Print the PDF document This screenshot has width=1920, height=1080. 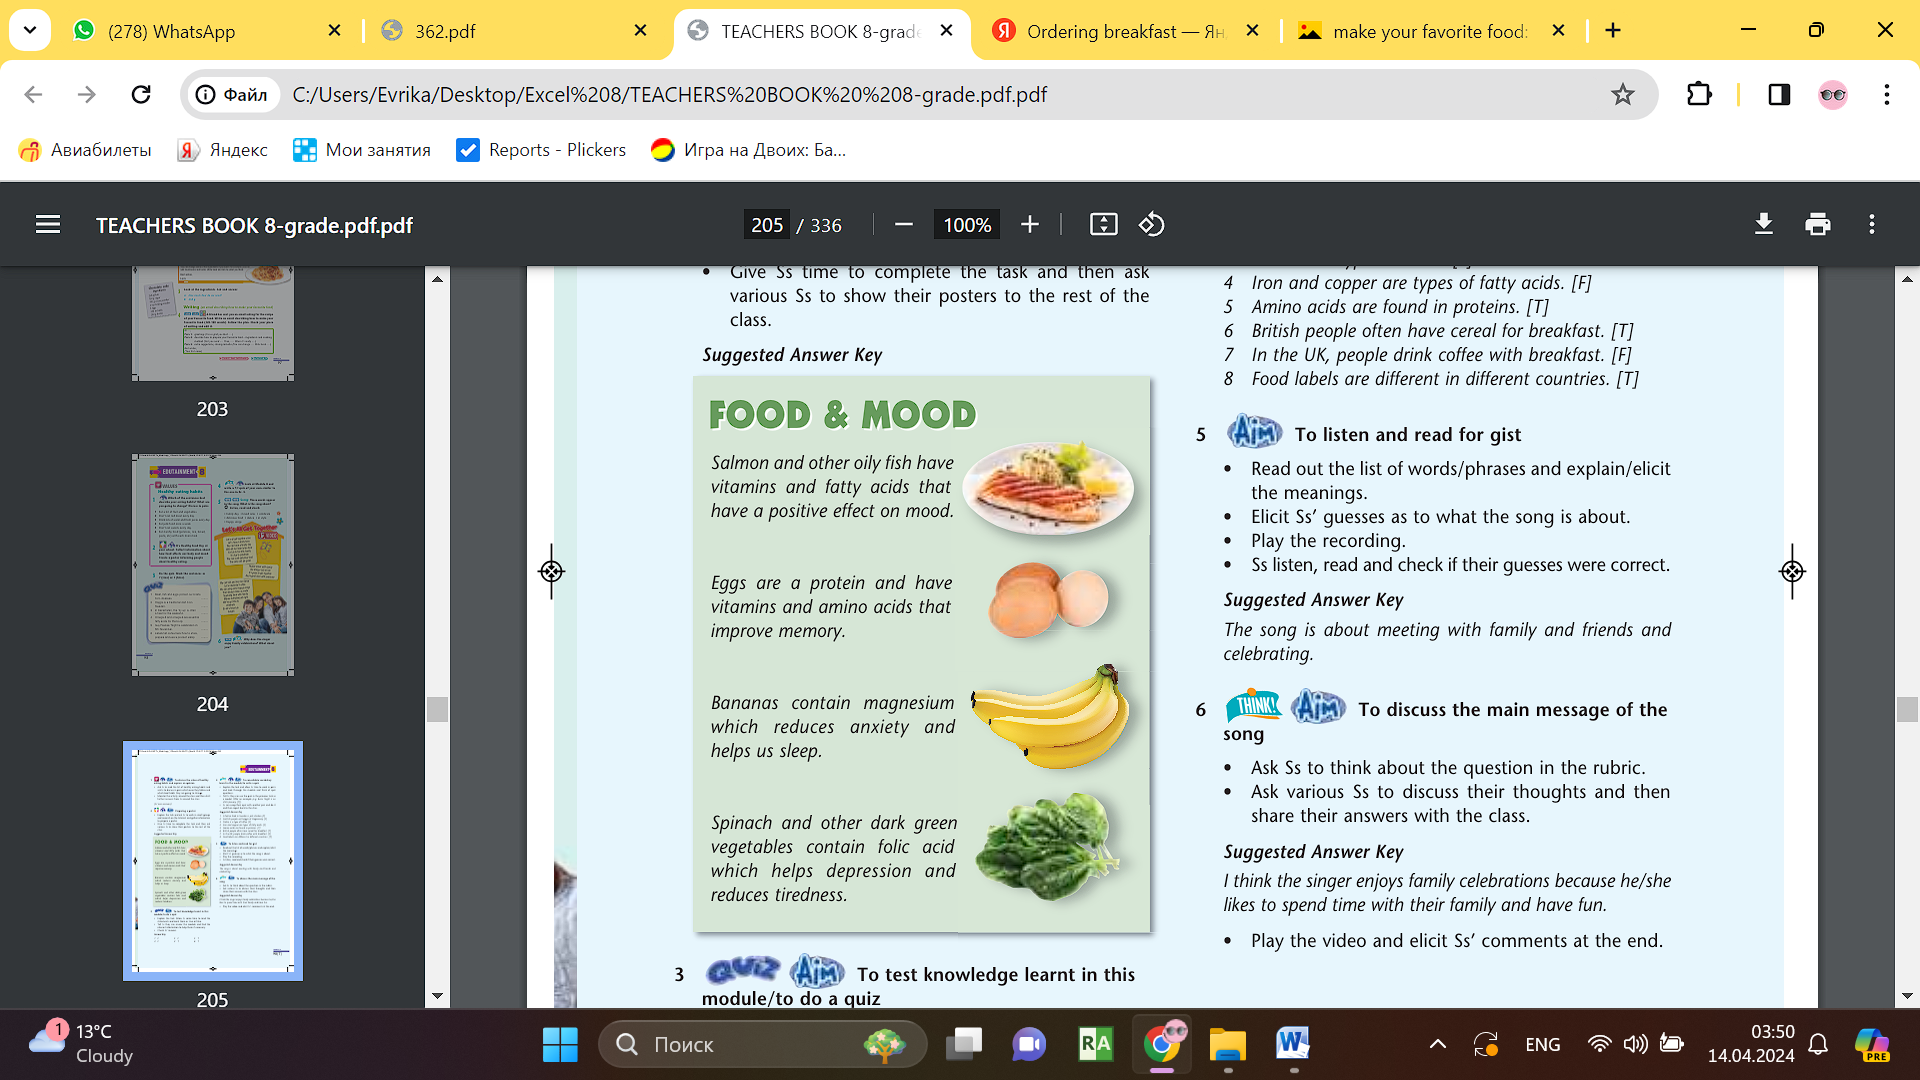[x=1817, y=225]
